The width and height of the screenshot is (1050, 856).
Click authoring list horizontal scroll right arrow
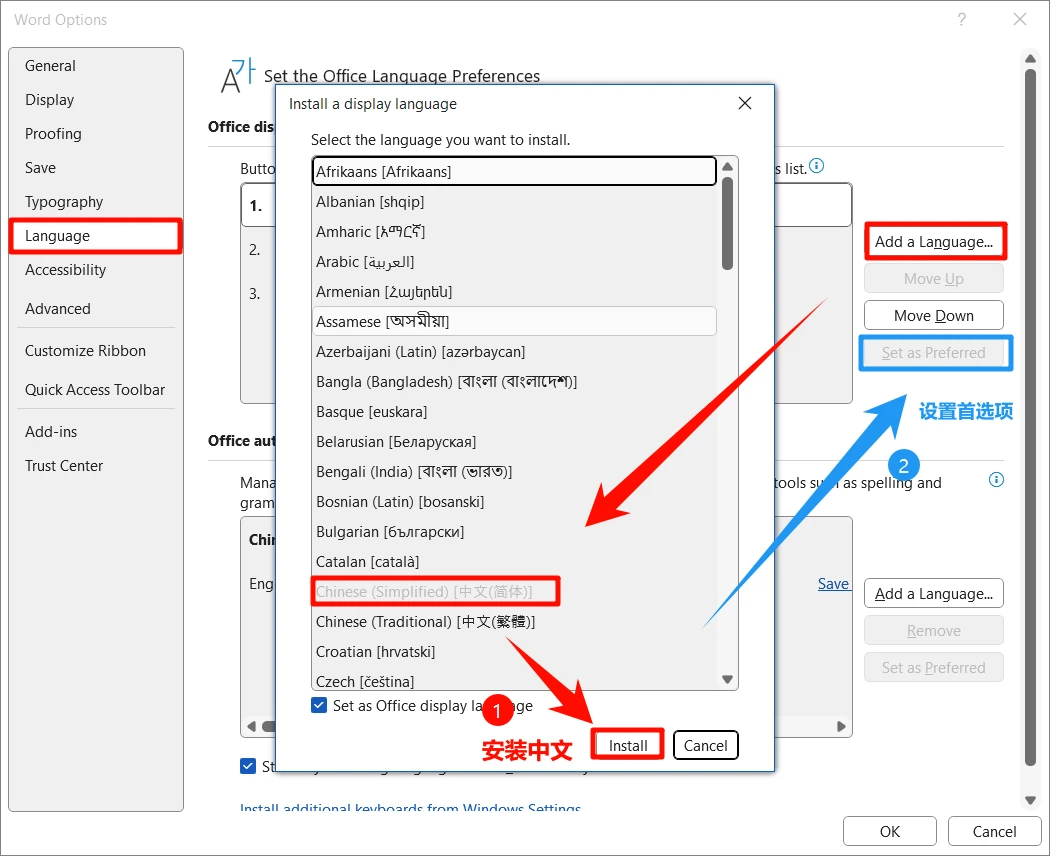pyautogui.click(x=841, y=726)
